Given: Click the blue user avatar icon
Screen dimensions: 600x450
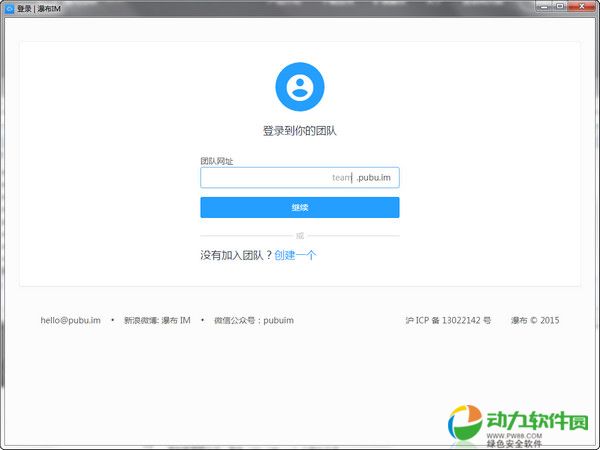Looking at the screenshot, I should pos(300,87).
